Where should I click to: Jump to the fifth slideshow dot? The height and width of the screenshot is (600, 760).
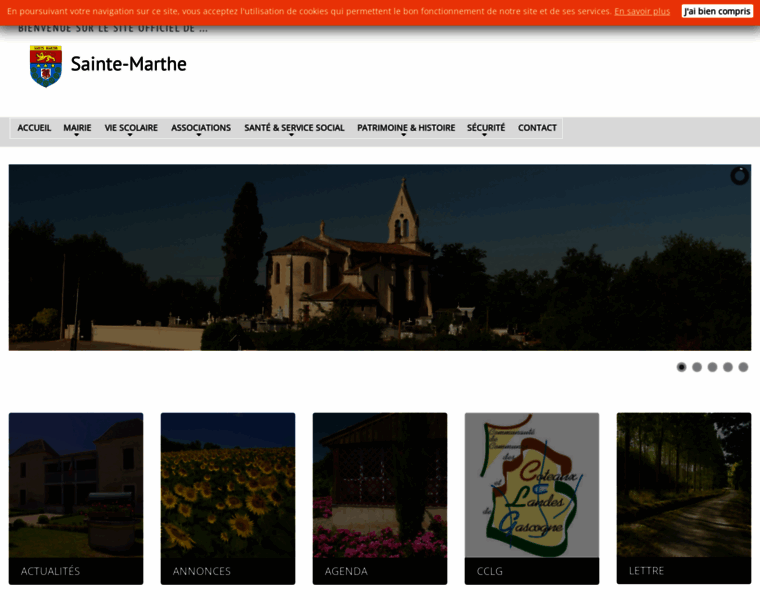click(743, 367)
